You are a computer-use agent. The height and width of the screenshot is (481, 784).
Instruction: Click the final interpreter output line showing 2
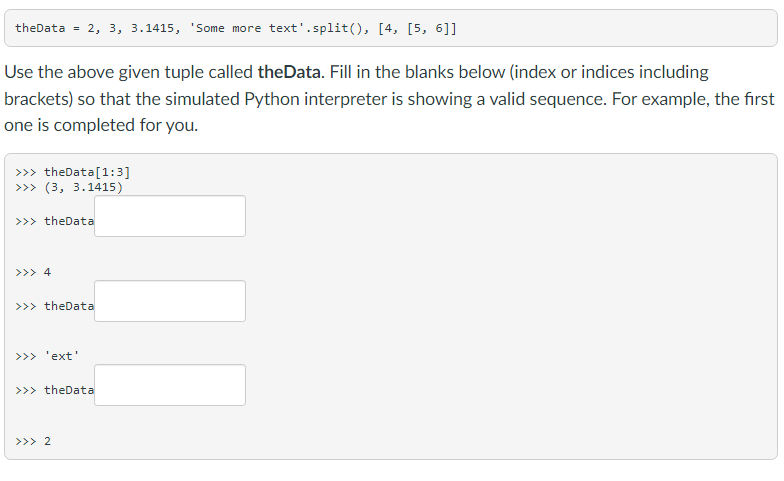(x=47, y=440)
